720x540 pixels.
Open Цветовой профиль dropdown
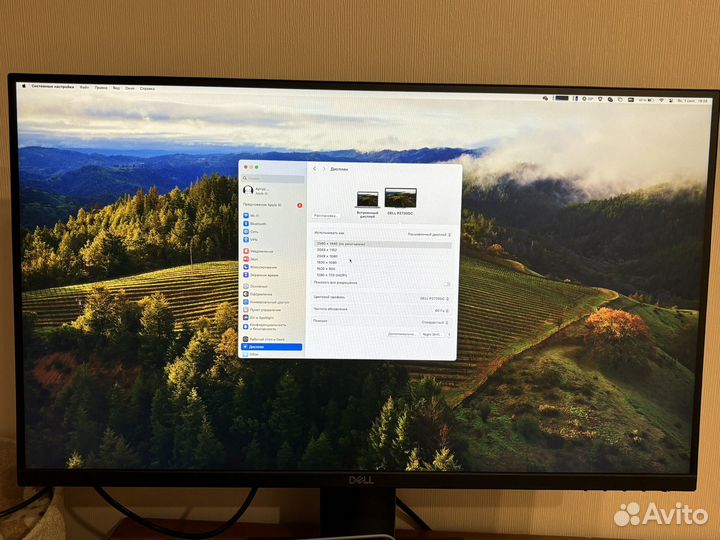(x=434, y=298)
